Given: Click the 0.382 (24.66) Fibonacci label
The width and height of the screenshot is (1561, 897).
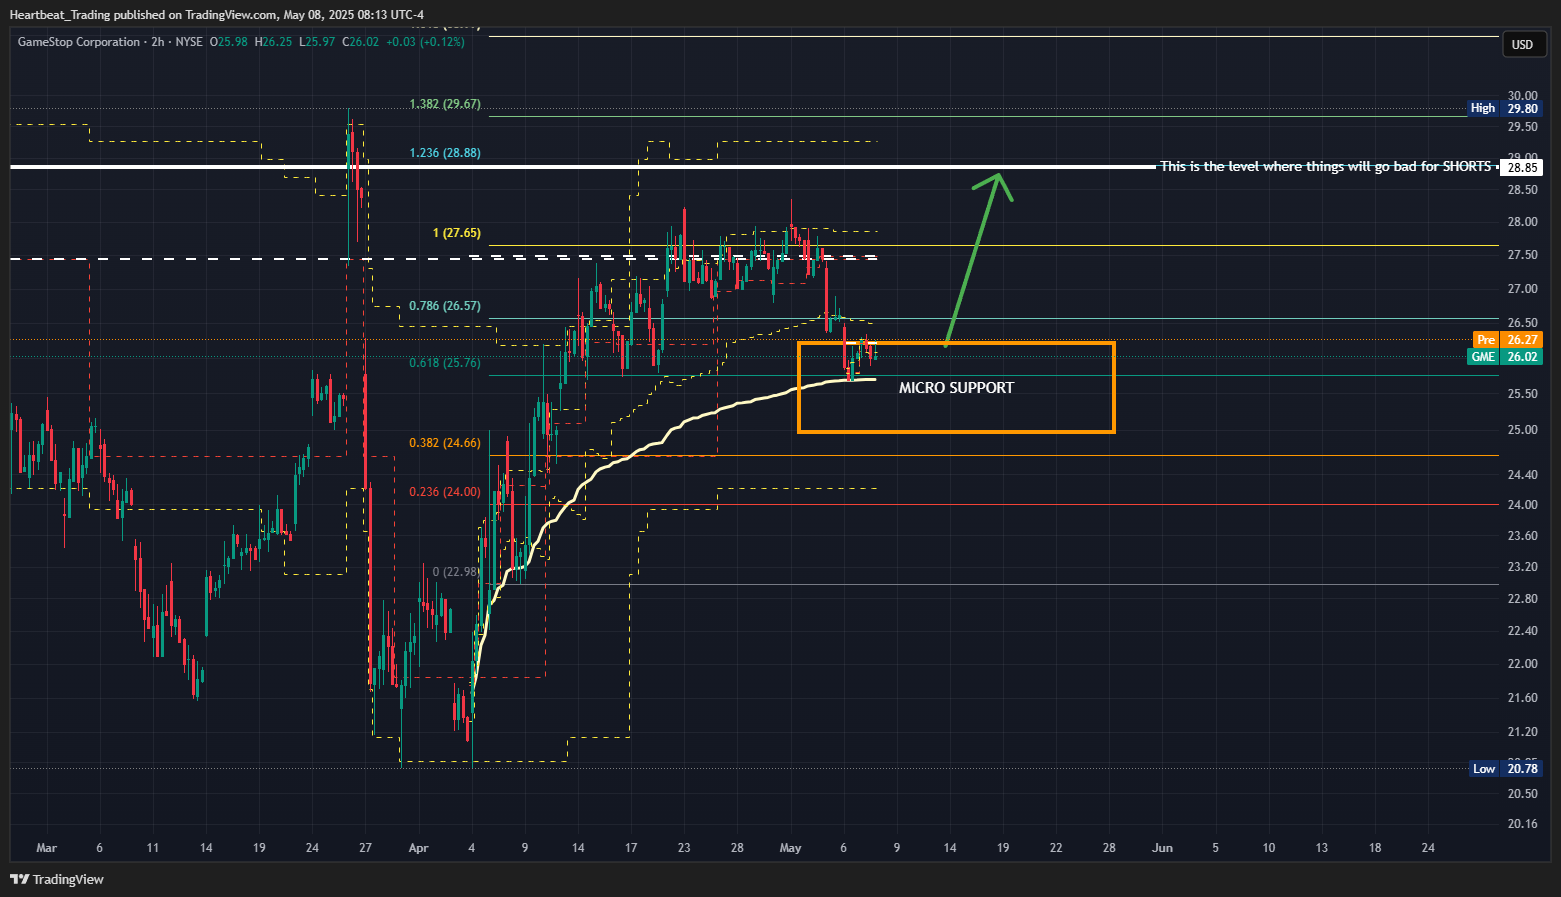Looking at the screenshot, I should (445, 443).
